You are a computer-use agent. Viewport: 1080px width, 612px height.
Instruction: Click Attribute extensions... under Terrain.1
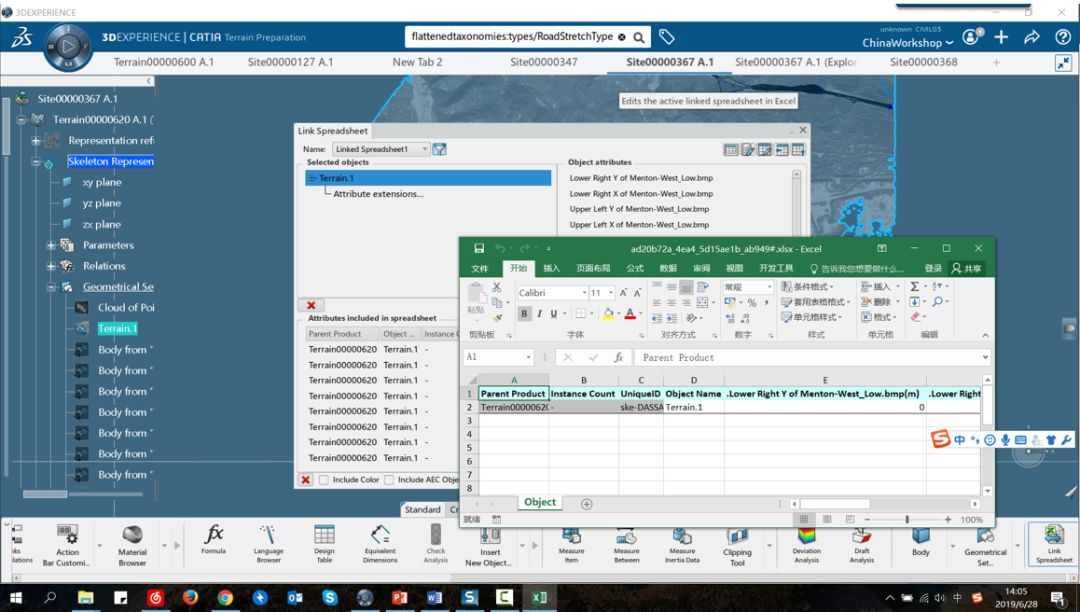(x=377, y=194)
